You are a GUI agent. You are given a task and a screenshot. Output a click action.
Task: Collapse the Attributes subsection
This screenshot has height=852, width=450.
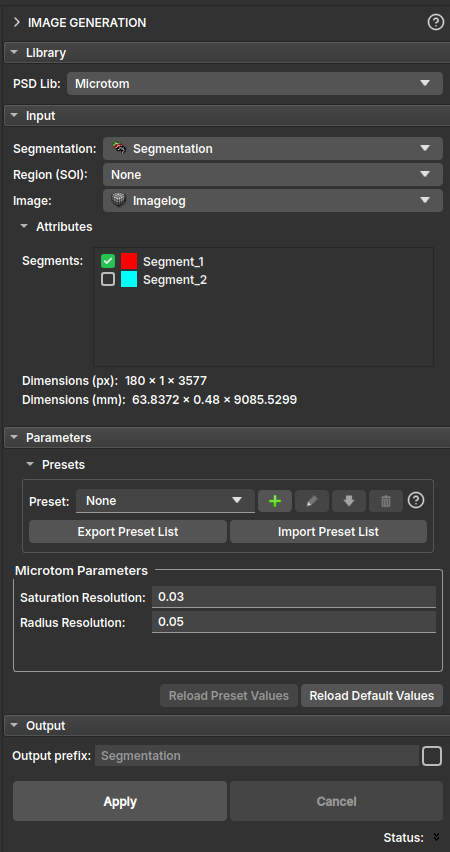(x=24, y=227)
